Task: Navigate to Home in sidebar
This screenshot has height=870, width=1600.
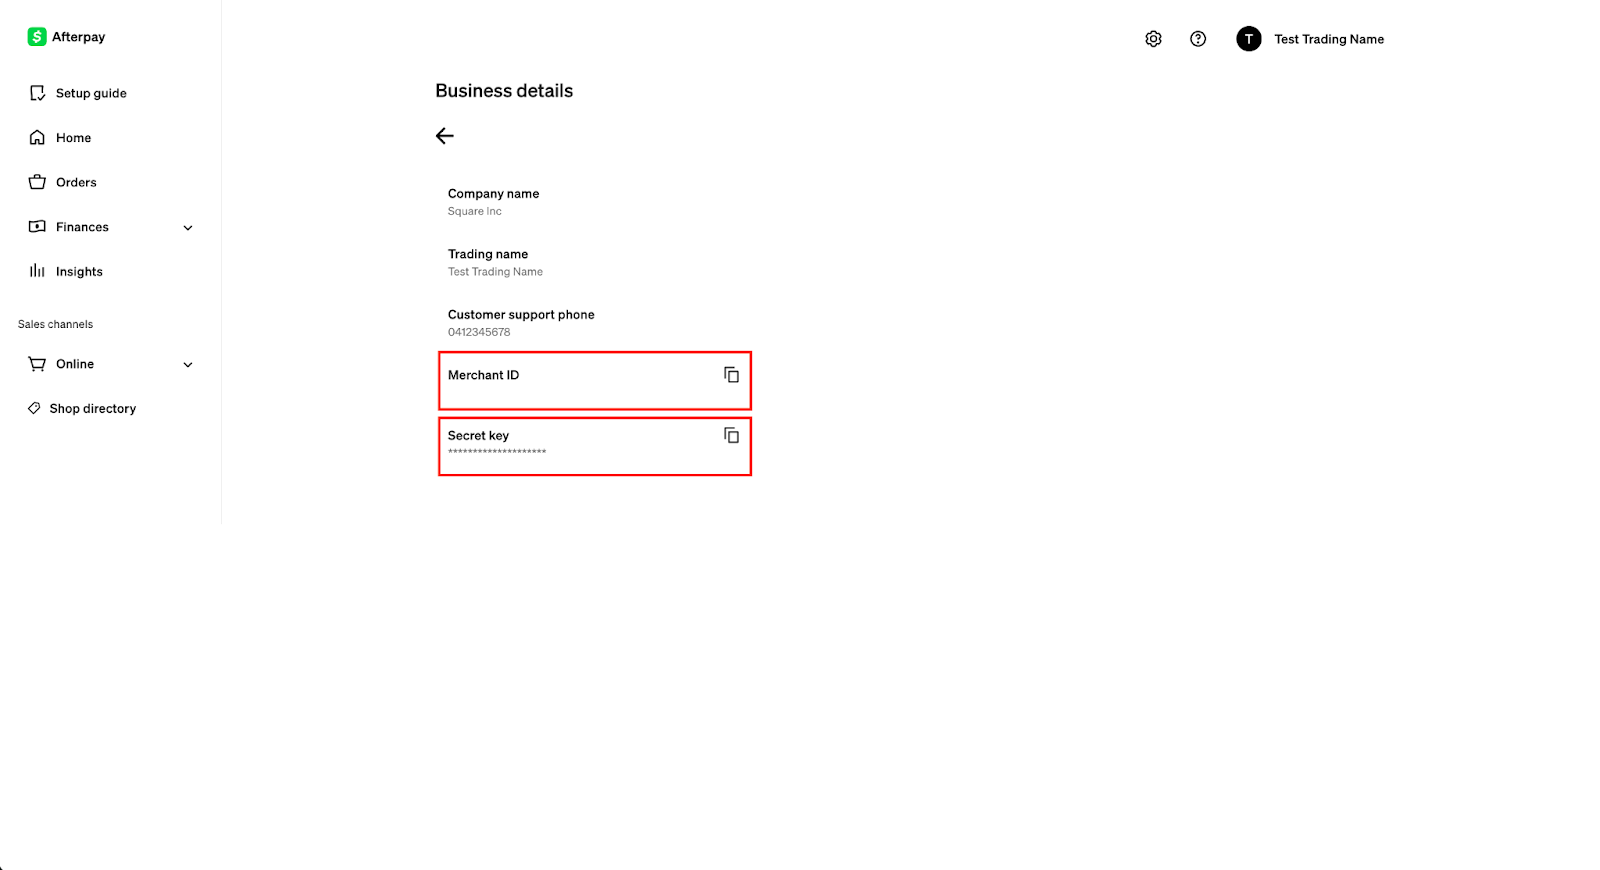Action: (73, 138)
